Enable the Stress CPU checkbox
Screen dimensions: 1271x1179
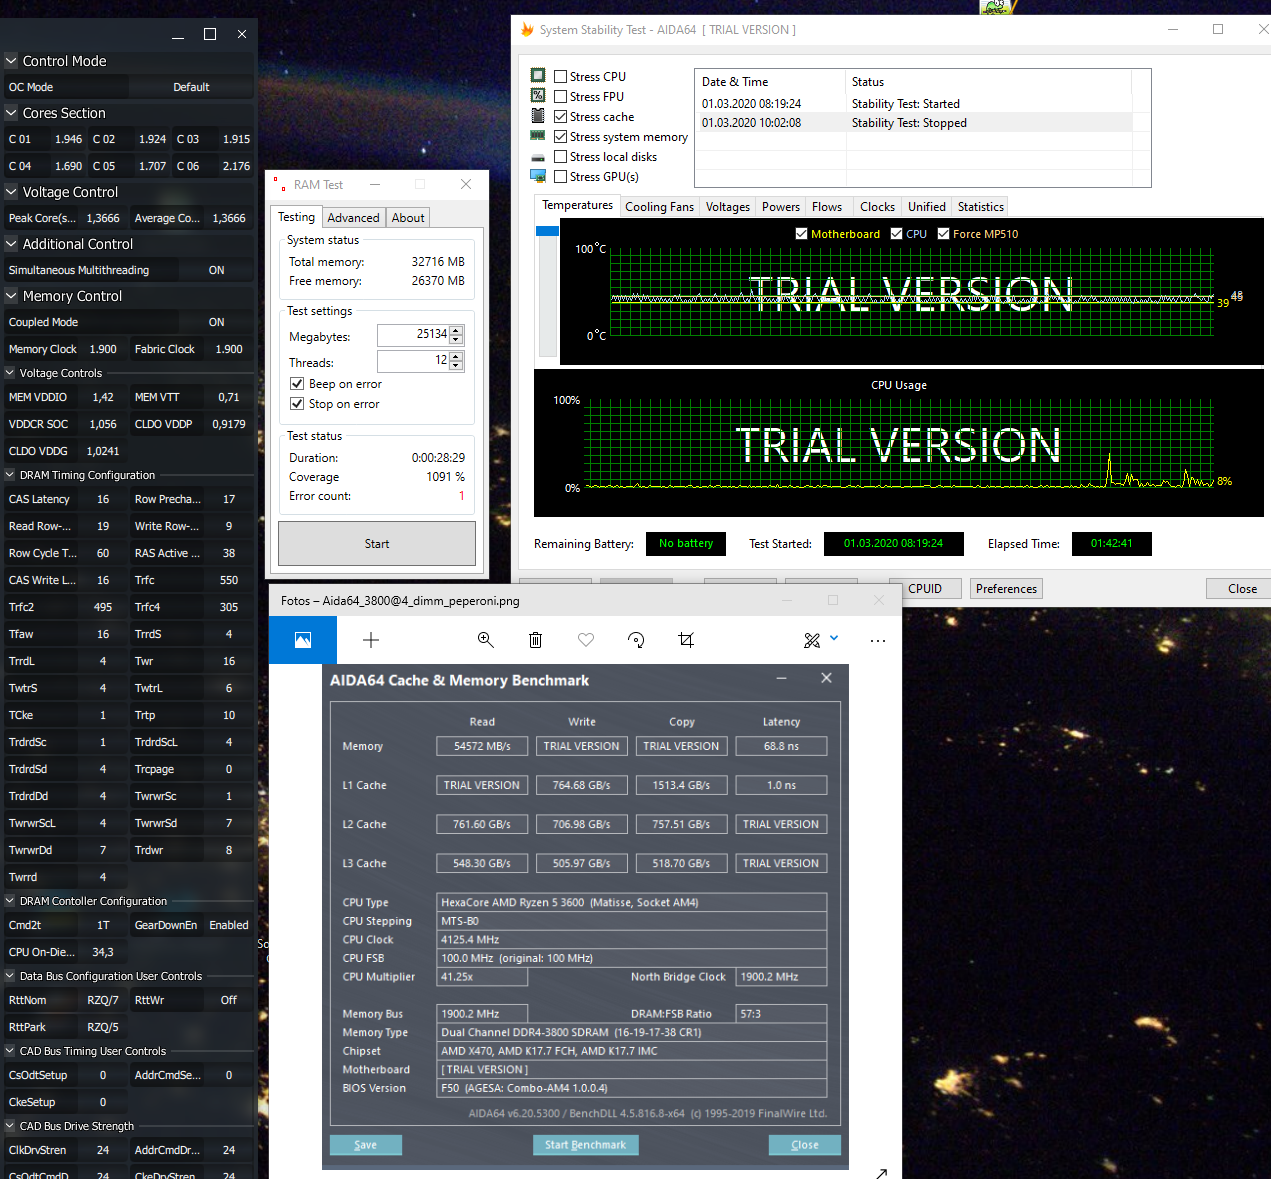pos(561,77)
